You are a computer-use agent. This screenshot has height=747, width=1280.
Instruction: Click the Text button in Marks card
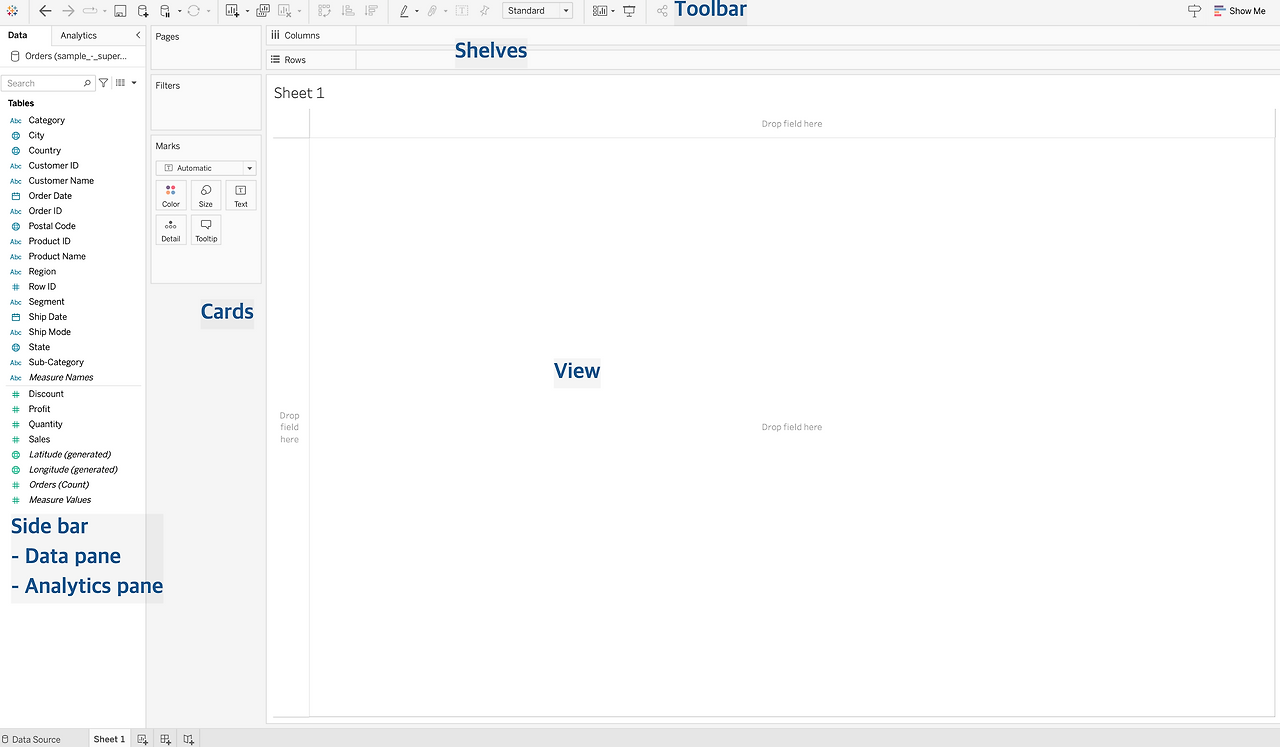pyautogui.click(x=241, y=195)
